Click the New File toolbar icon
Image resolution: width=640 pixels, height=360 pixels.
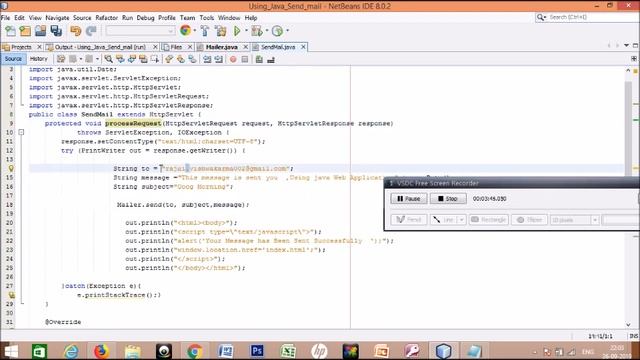10,31
